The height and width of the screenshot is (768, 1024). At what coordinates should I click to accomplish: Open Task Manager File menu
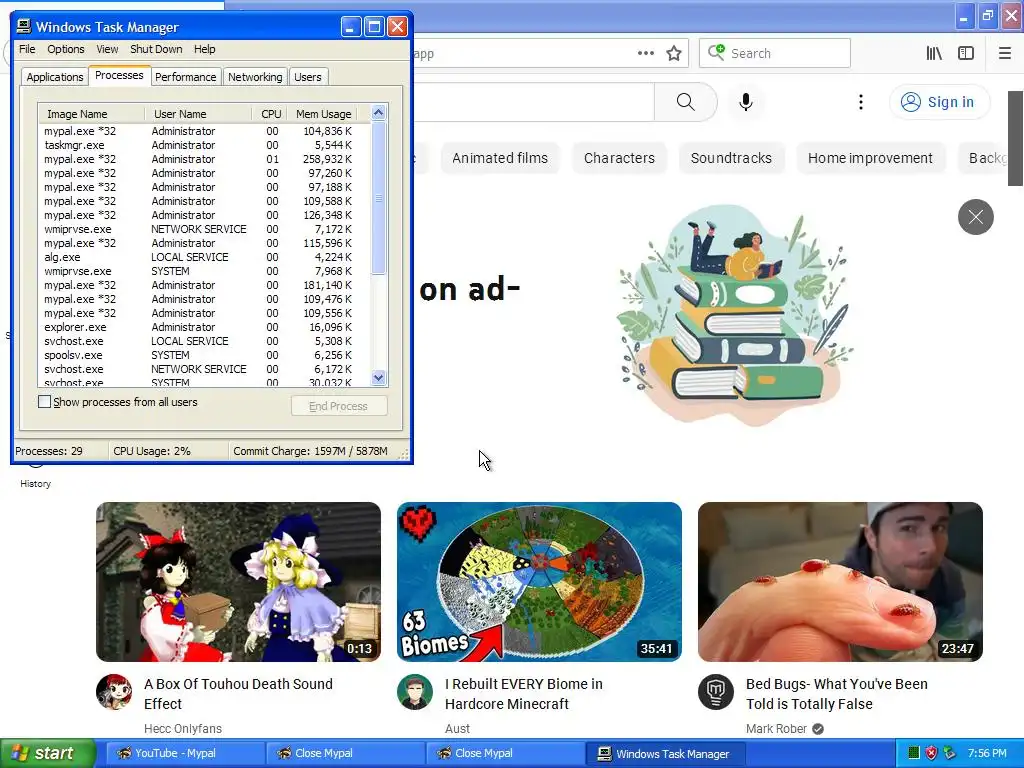(x=27, y=49)
